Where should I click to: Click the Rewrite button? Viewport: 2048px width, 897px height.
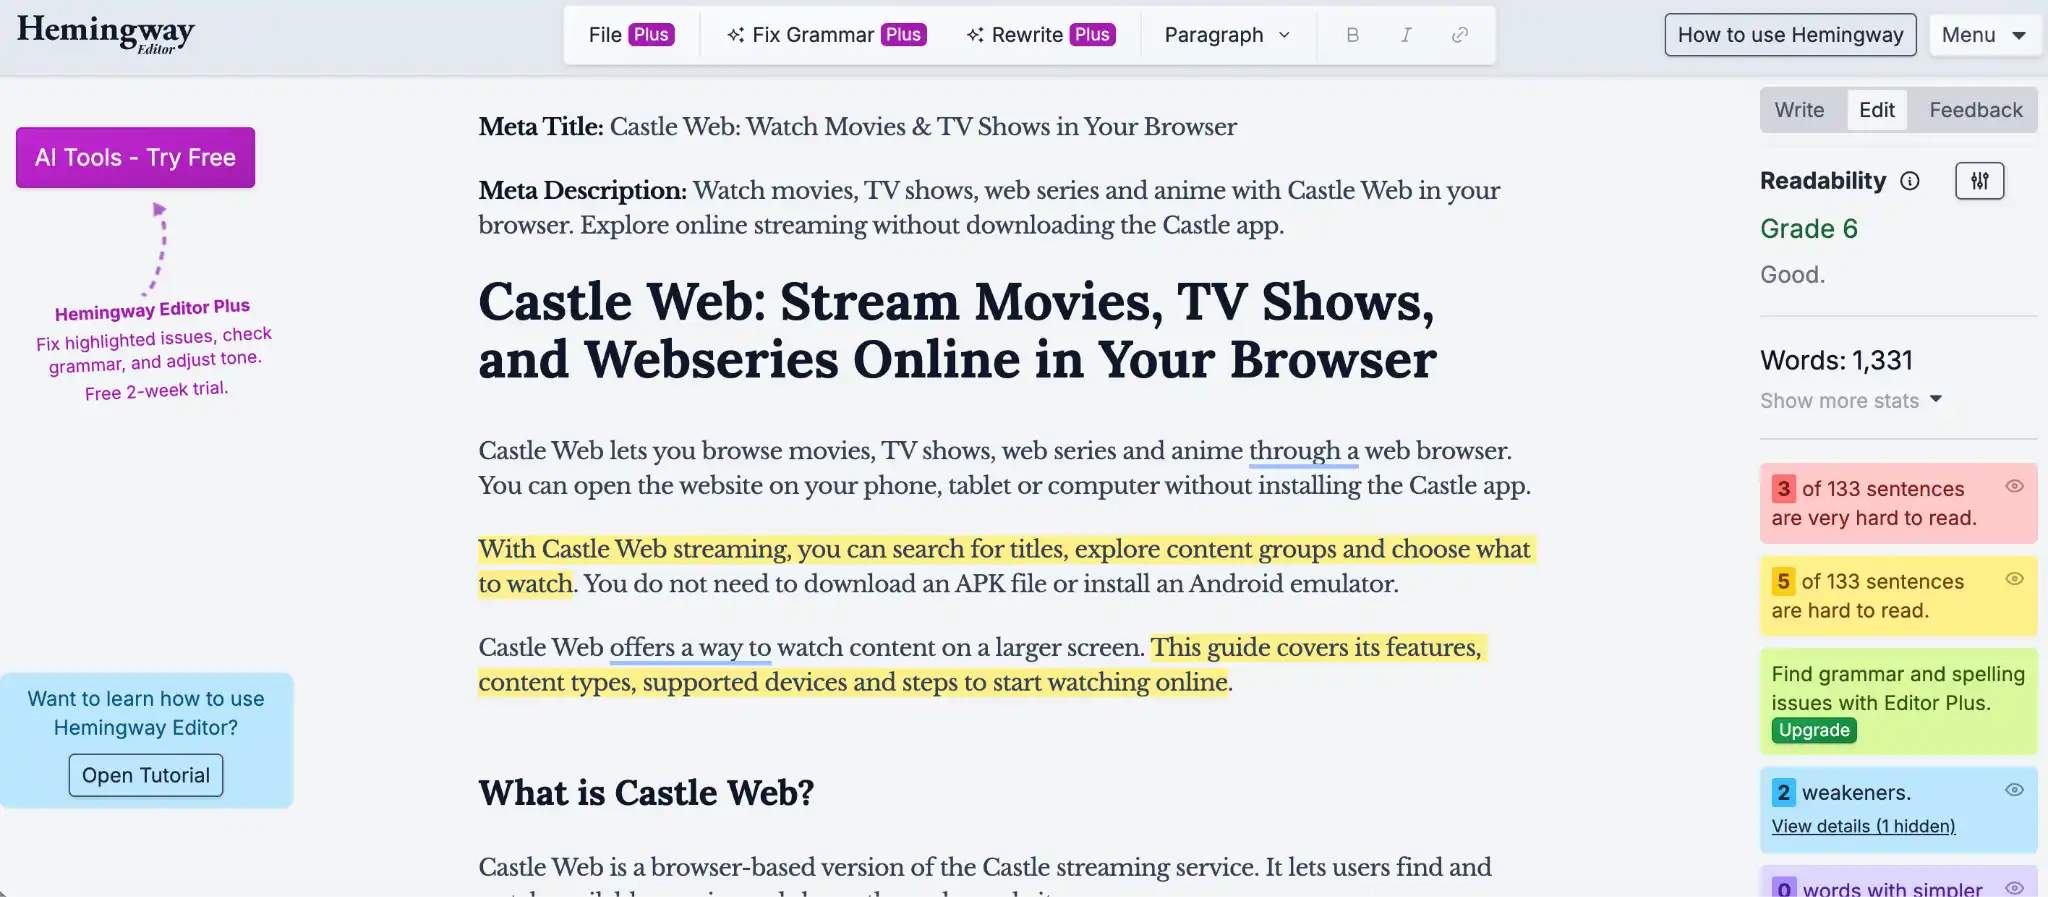(x=1040, y=35)
